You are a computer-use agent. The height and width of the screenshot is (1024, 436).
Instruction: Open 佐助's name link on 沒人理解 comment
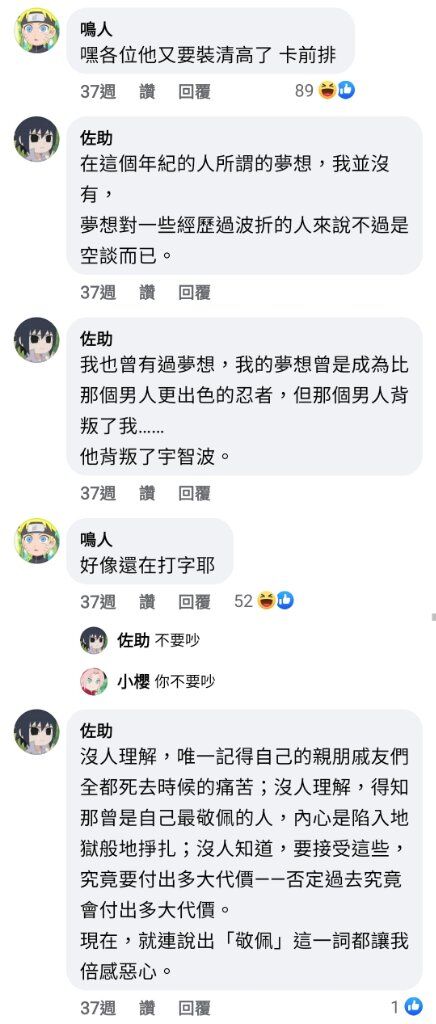[x=96, y=729]
